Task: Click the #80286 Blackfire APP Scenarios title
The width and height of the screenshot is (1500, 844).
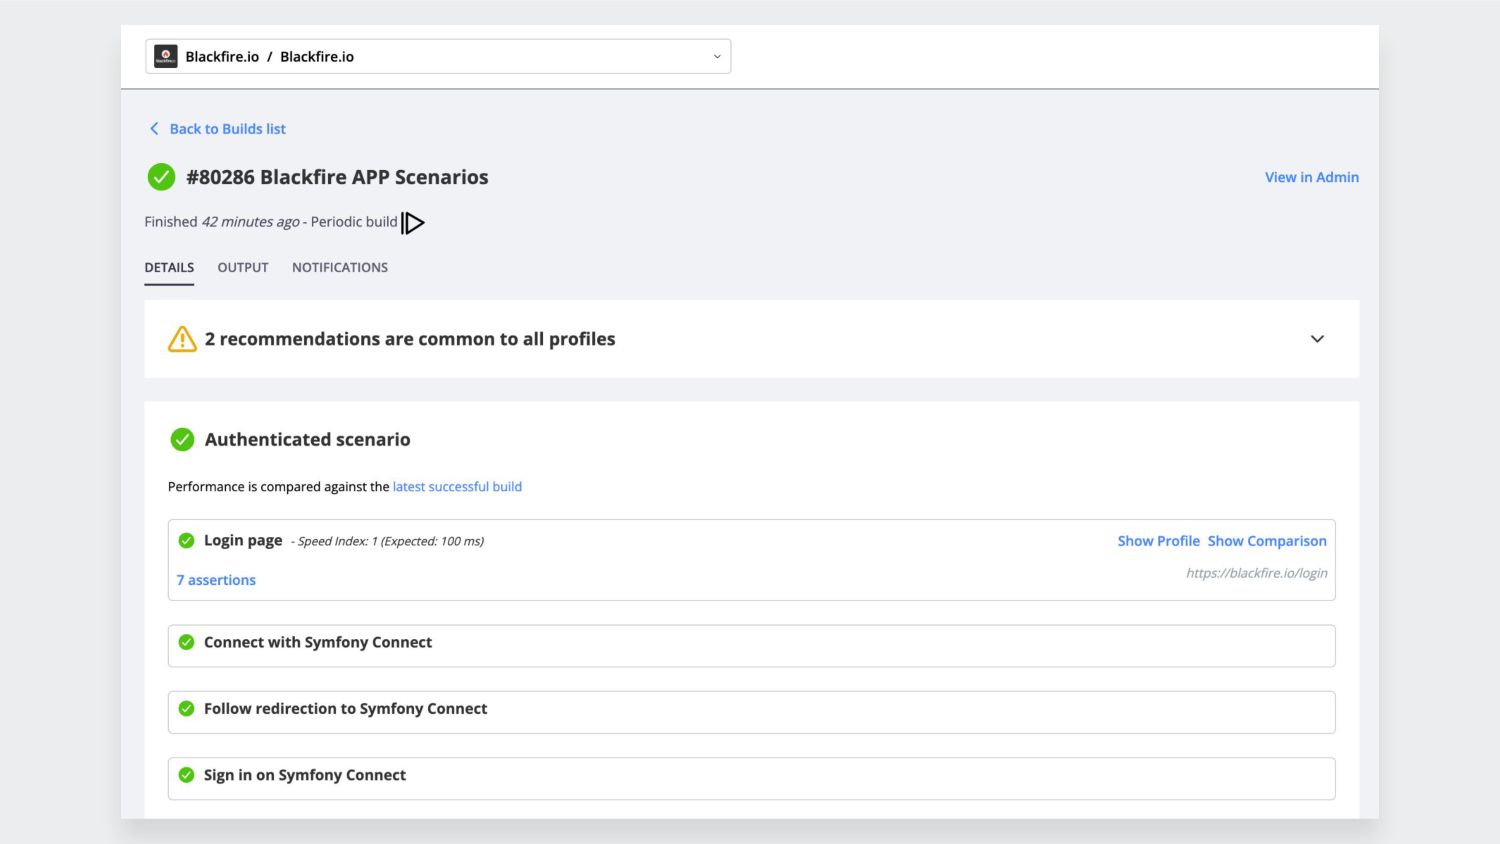Action: (337, 177)
